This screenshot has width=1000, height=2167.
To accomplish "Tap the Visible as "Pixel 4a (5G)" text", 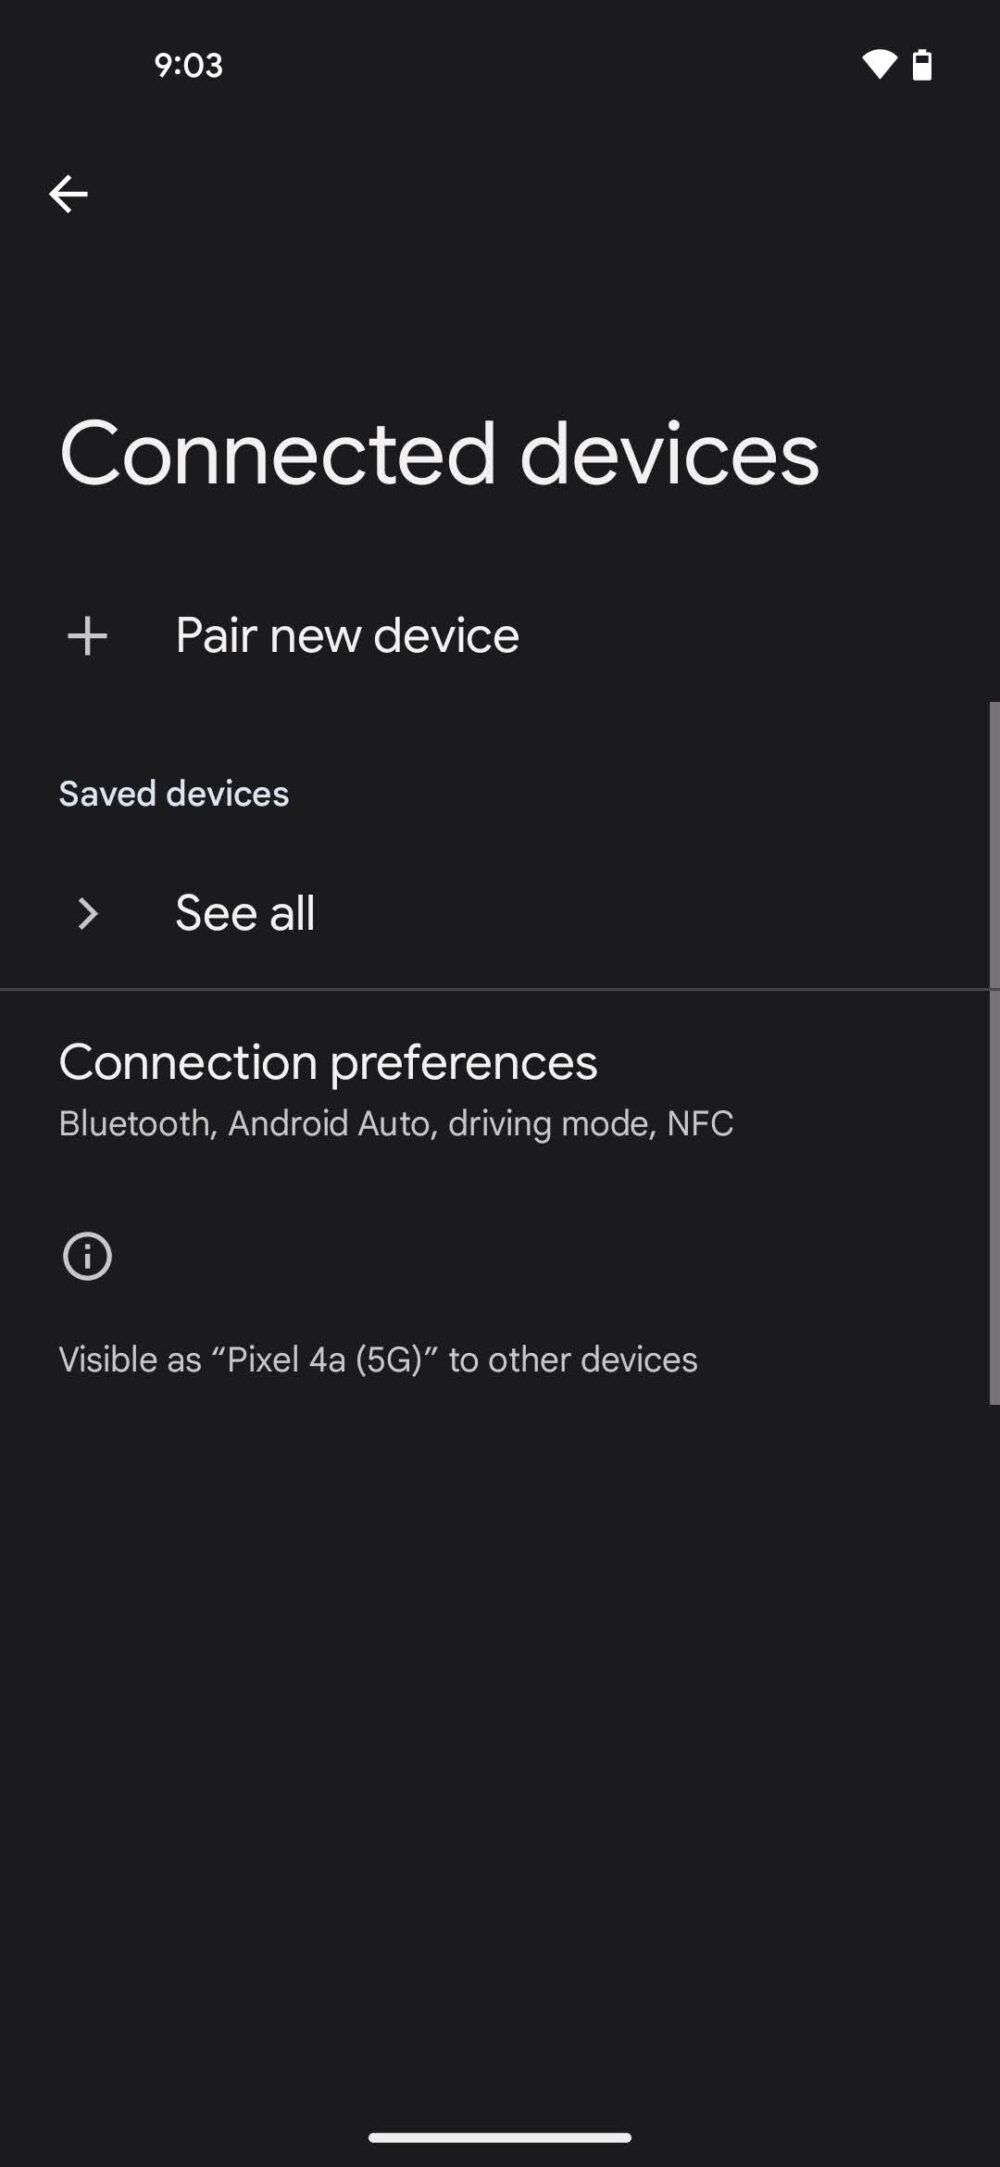I will pos(378,1360).
